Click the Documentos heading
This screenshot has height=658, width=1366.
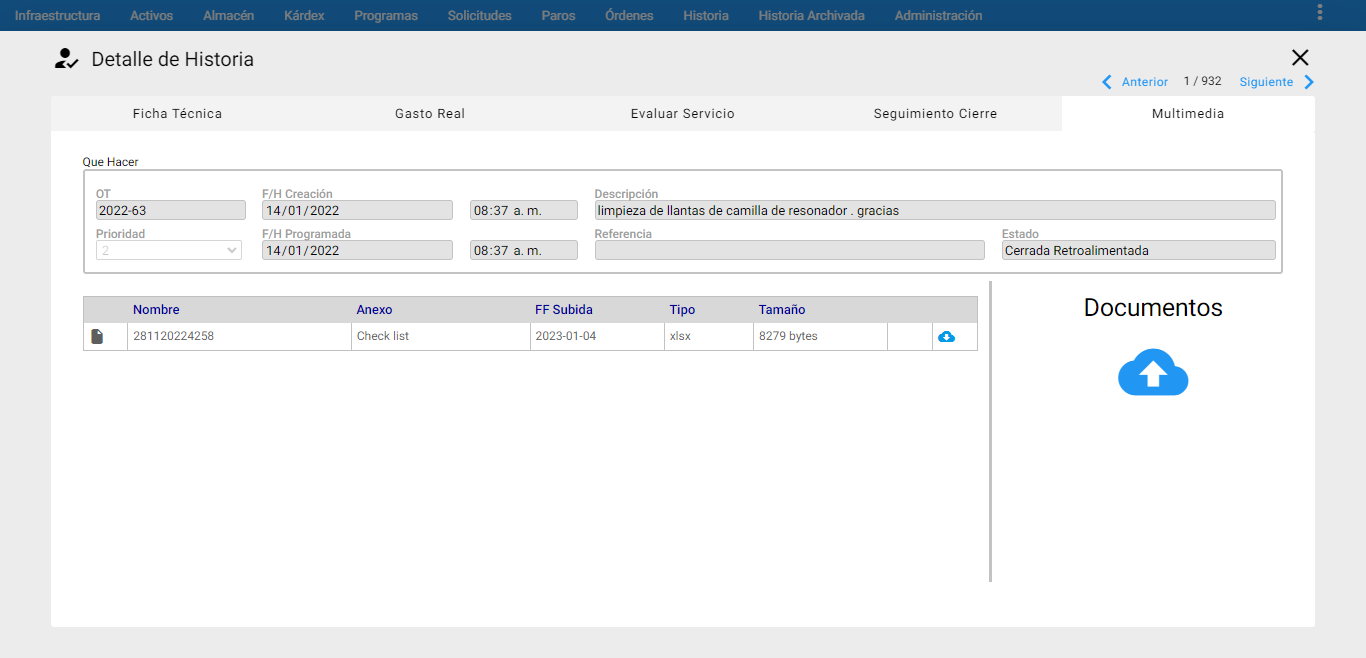(x=1153, y=308)
